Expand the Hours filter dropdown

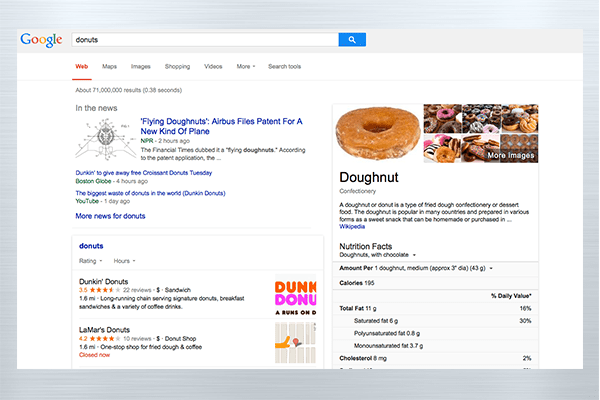click(124, 261)
